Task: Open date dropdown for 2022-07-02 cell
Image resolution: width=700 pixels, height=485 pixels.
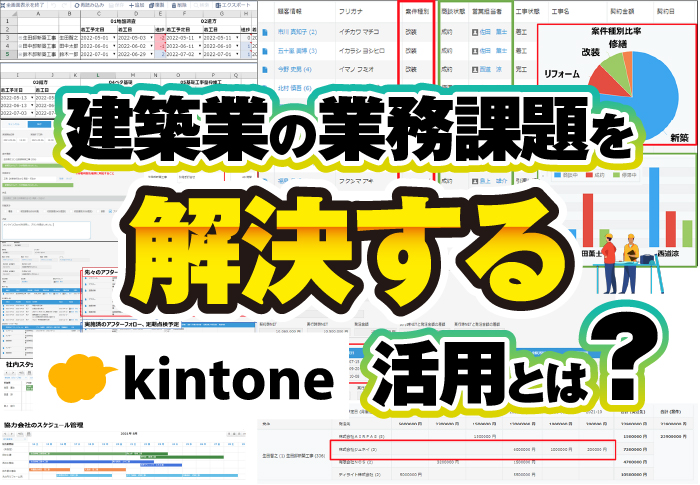Action: click(200, 54)
